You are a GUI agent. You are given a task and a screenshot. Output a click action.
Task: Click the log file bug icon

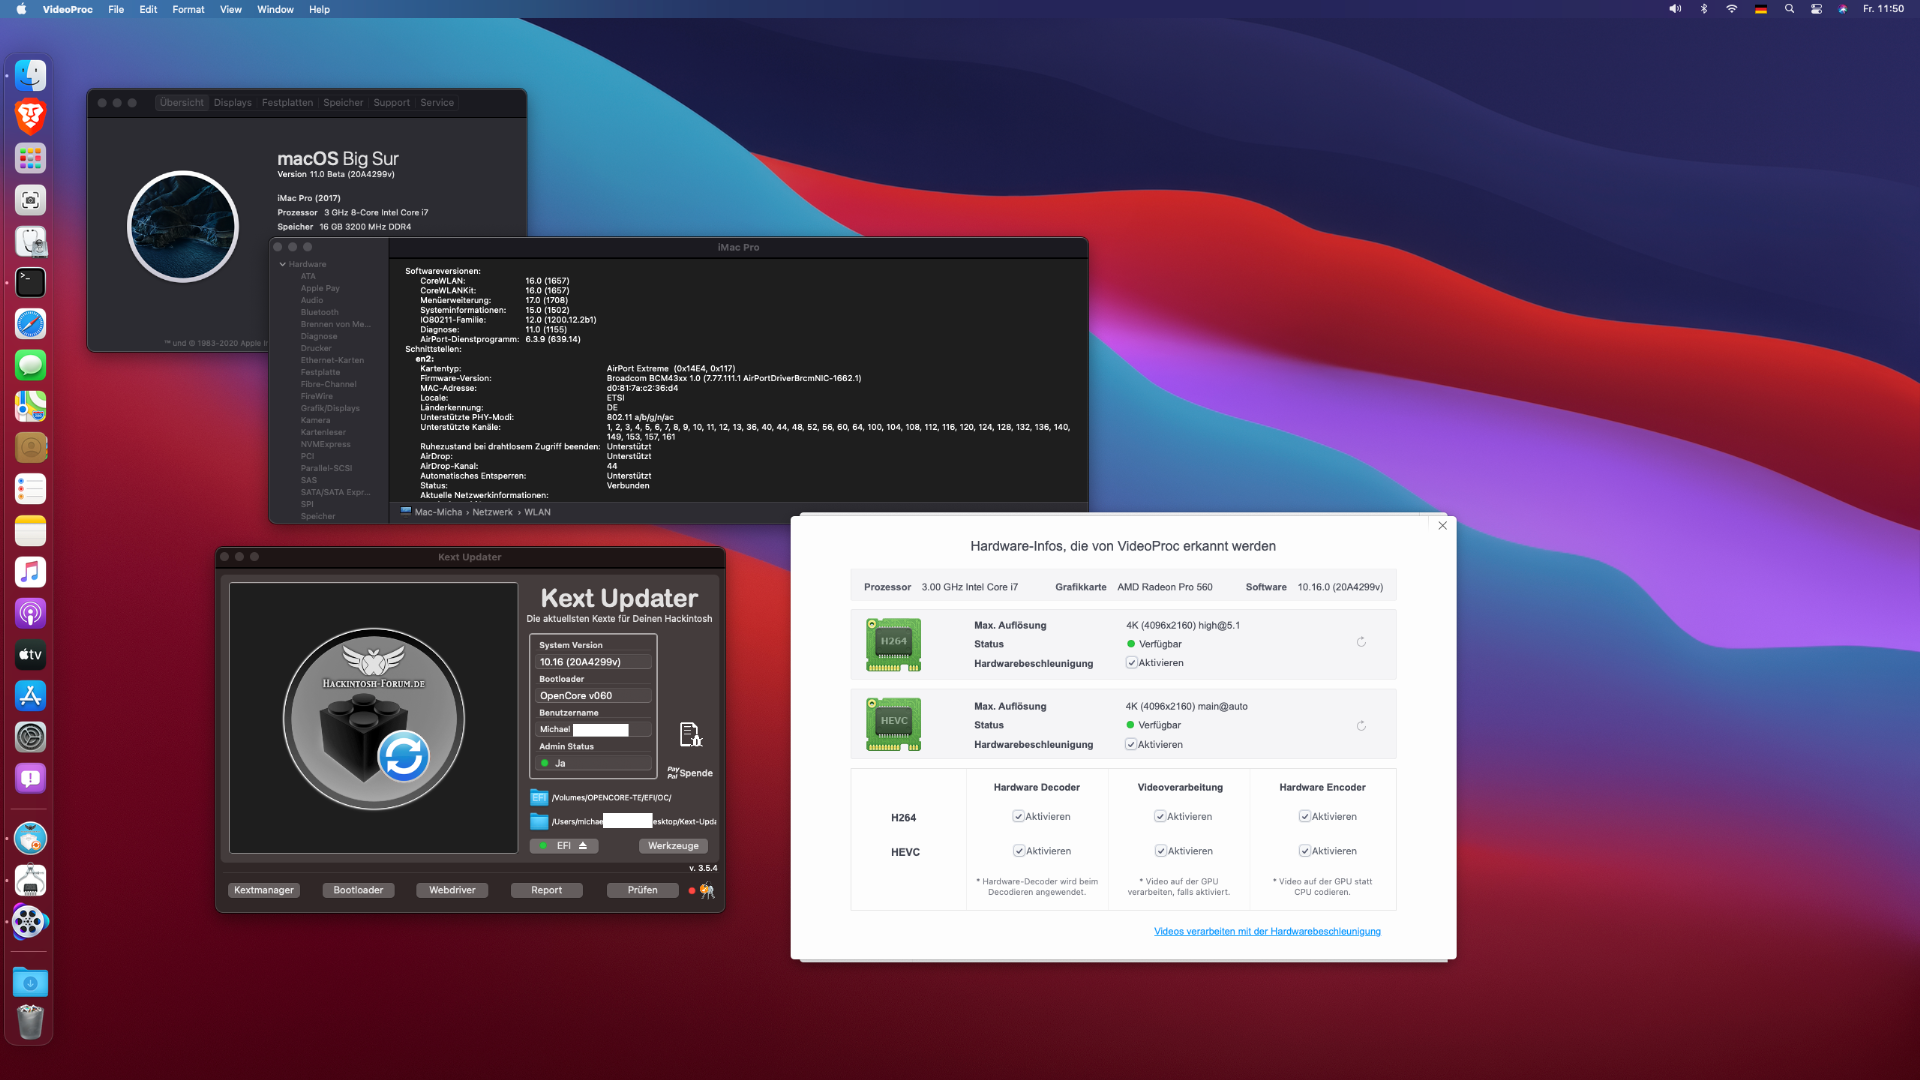690,735
